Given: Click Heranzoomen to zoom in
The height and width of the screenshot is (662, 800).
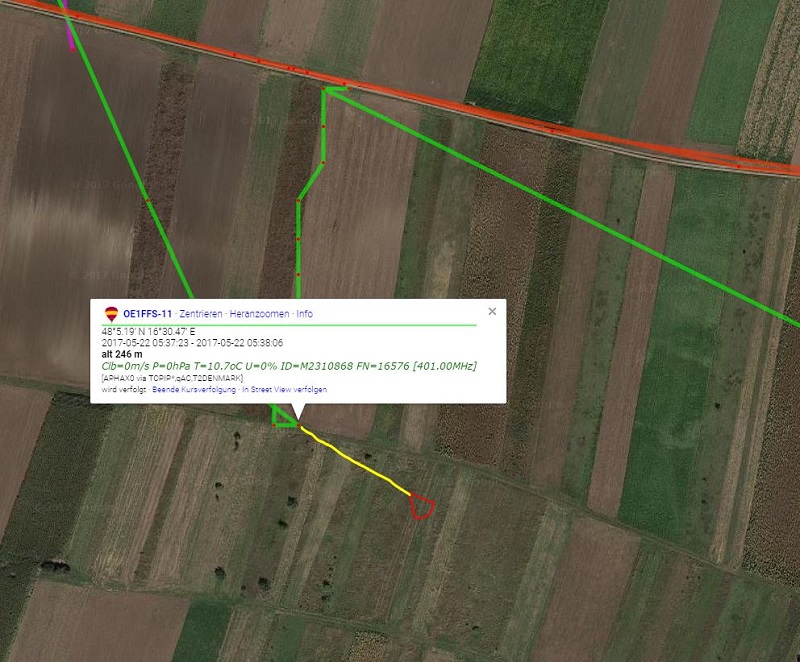Looking at the screenshot, I should click(x=259, y=314).
